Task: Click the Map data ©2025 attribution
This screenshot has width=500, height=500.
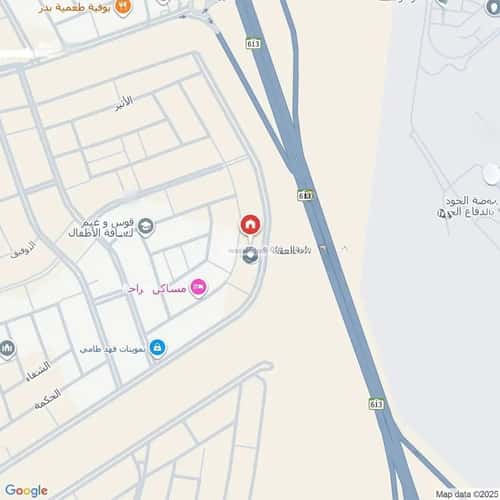Action: 467,494
